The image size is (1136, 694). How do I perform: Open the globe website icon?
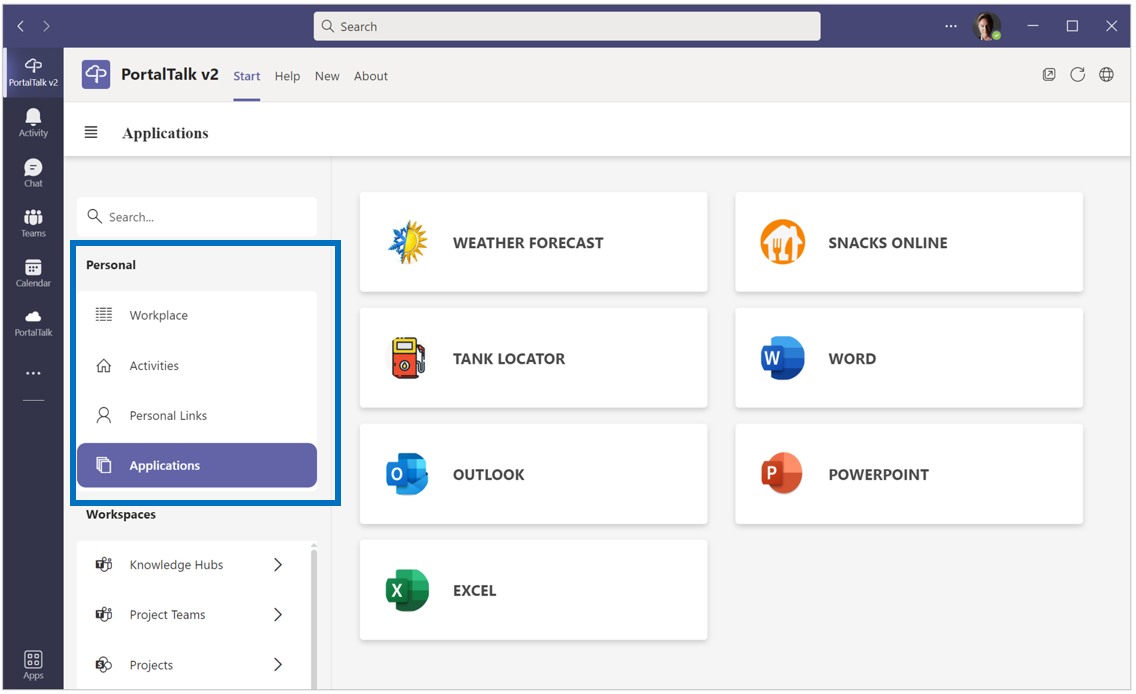1106,75
